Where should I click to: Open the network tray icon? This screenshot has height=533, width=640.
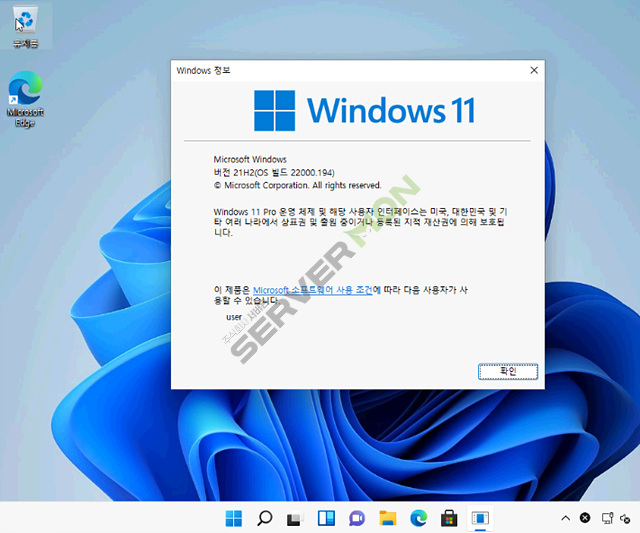coord(607,518)
